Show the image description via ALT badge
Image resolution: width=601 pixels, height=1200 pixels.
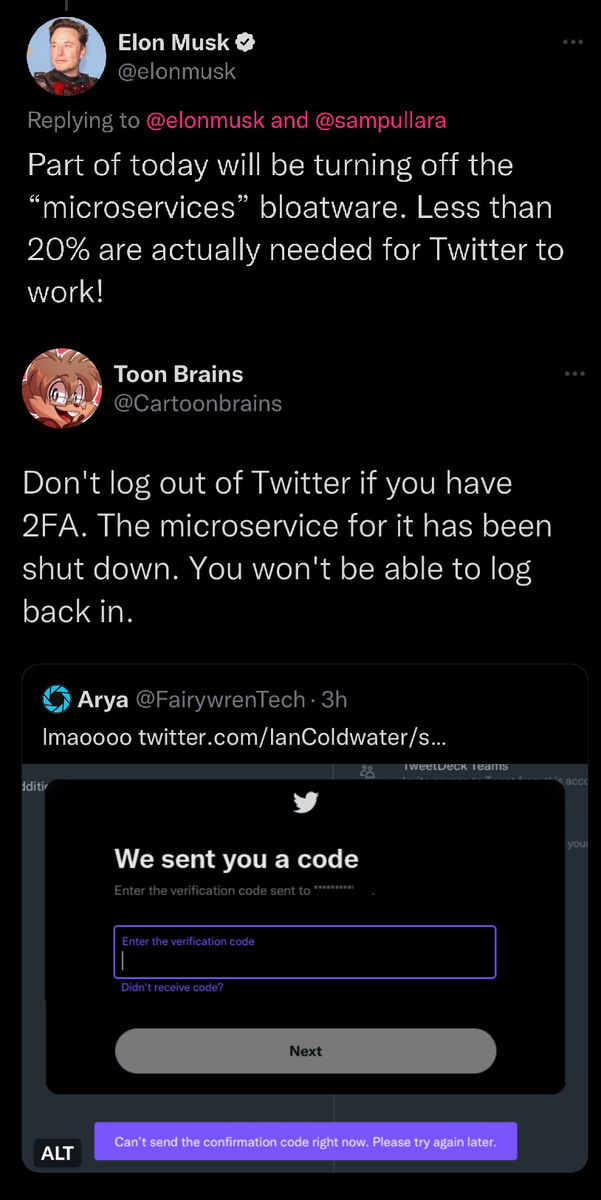tap(57, 1153)
